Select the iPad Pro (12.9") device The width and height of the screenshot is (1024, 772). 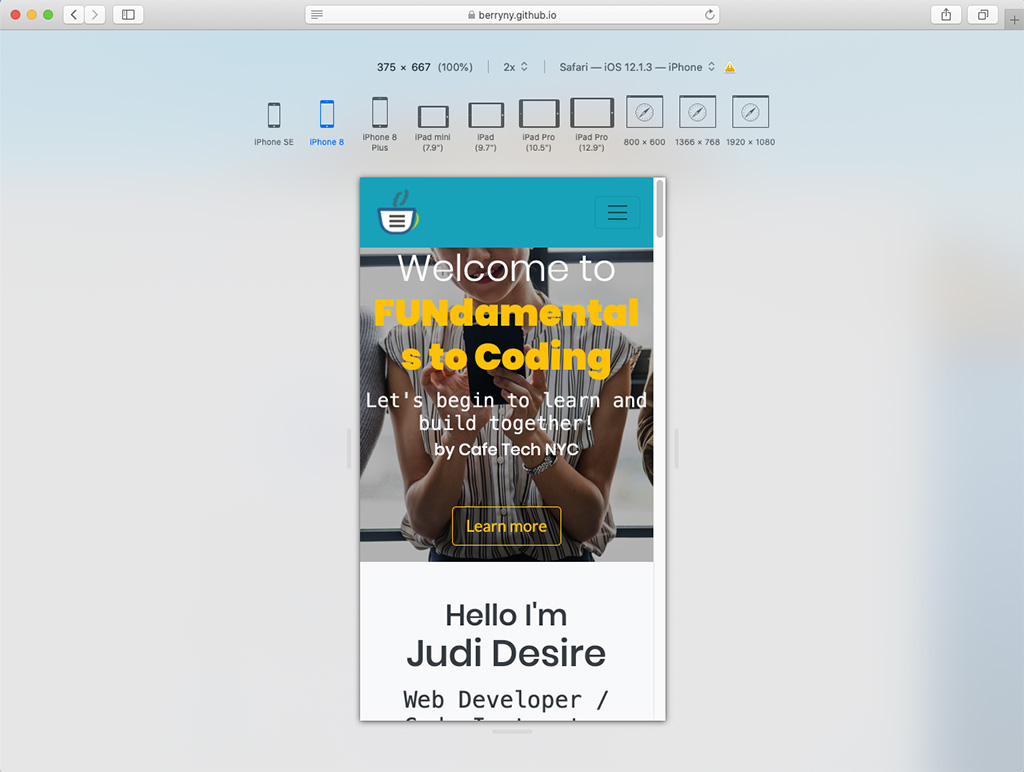point(592,113)
